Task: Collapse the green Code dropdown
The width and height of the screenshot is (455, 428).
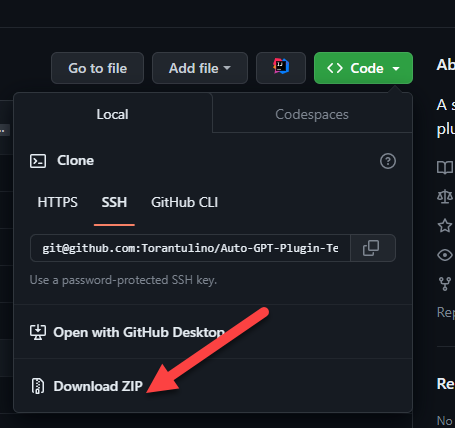Action: click(x=363, y=68)
